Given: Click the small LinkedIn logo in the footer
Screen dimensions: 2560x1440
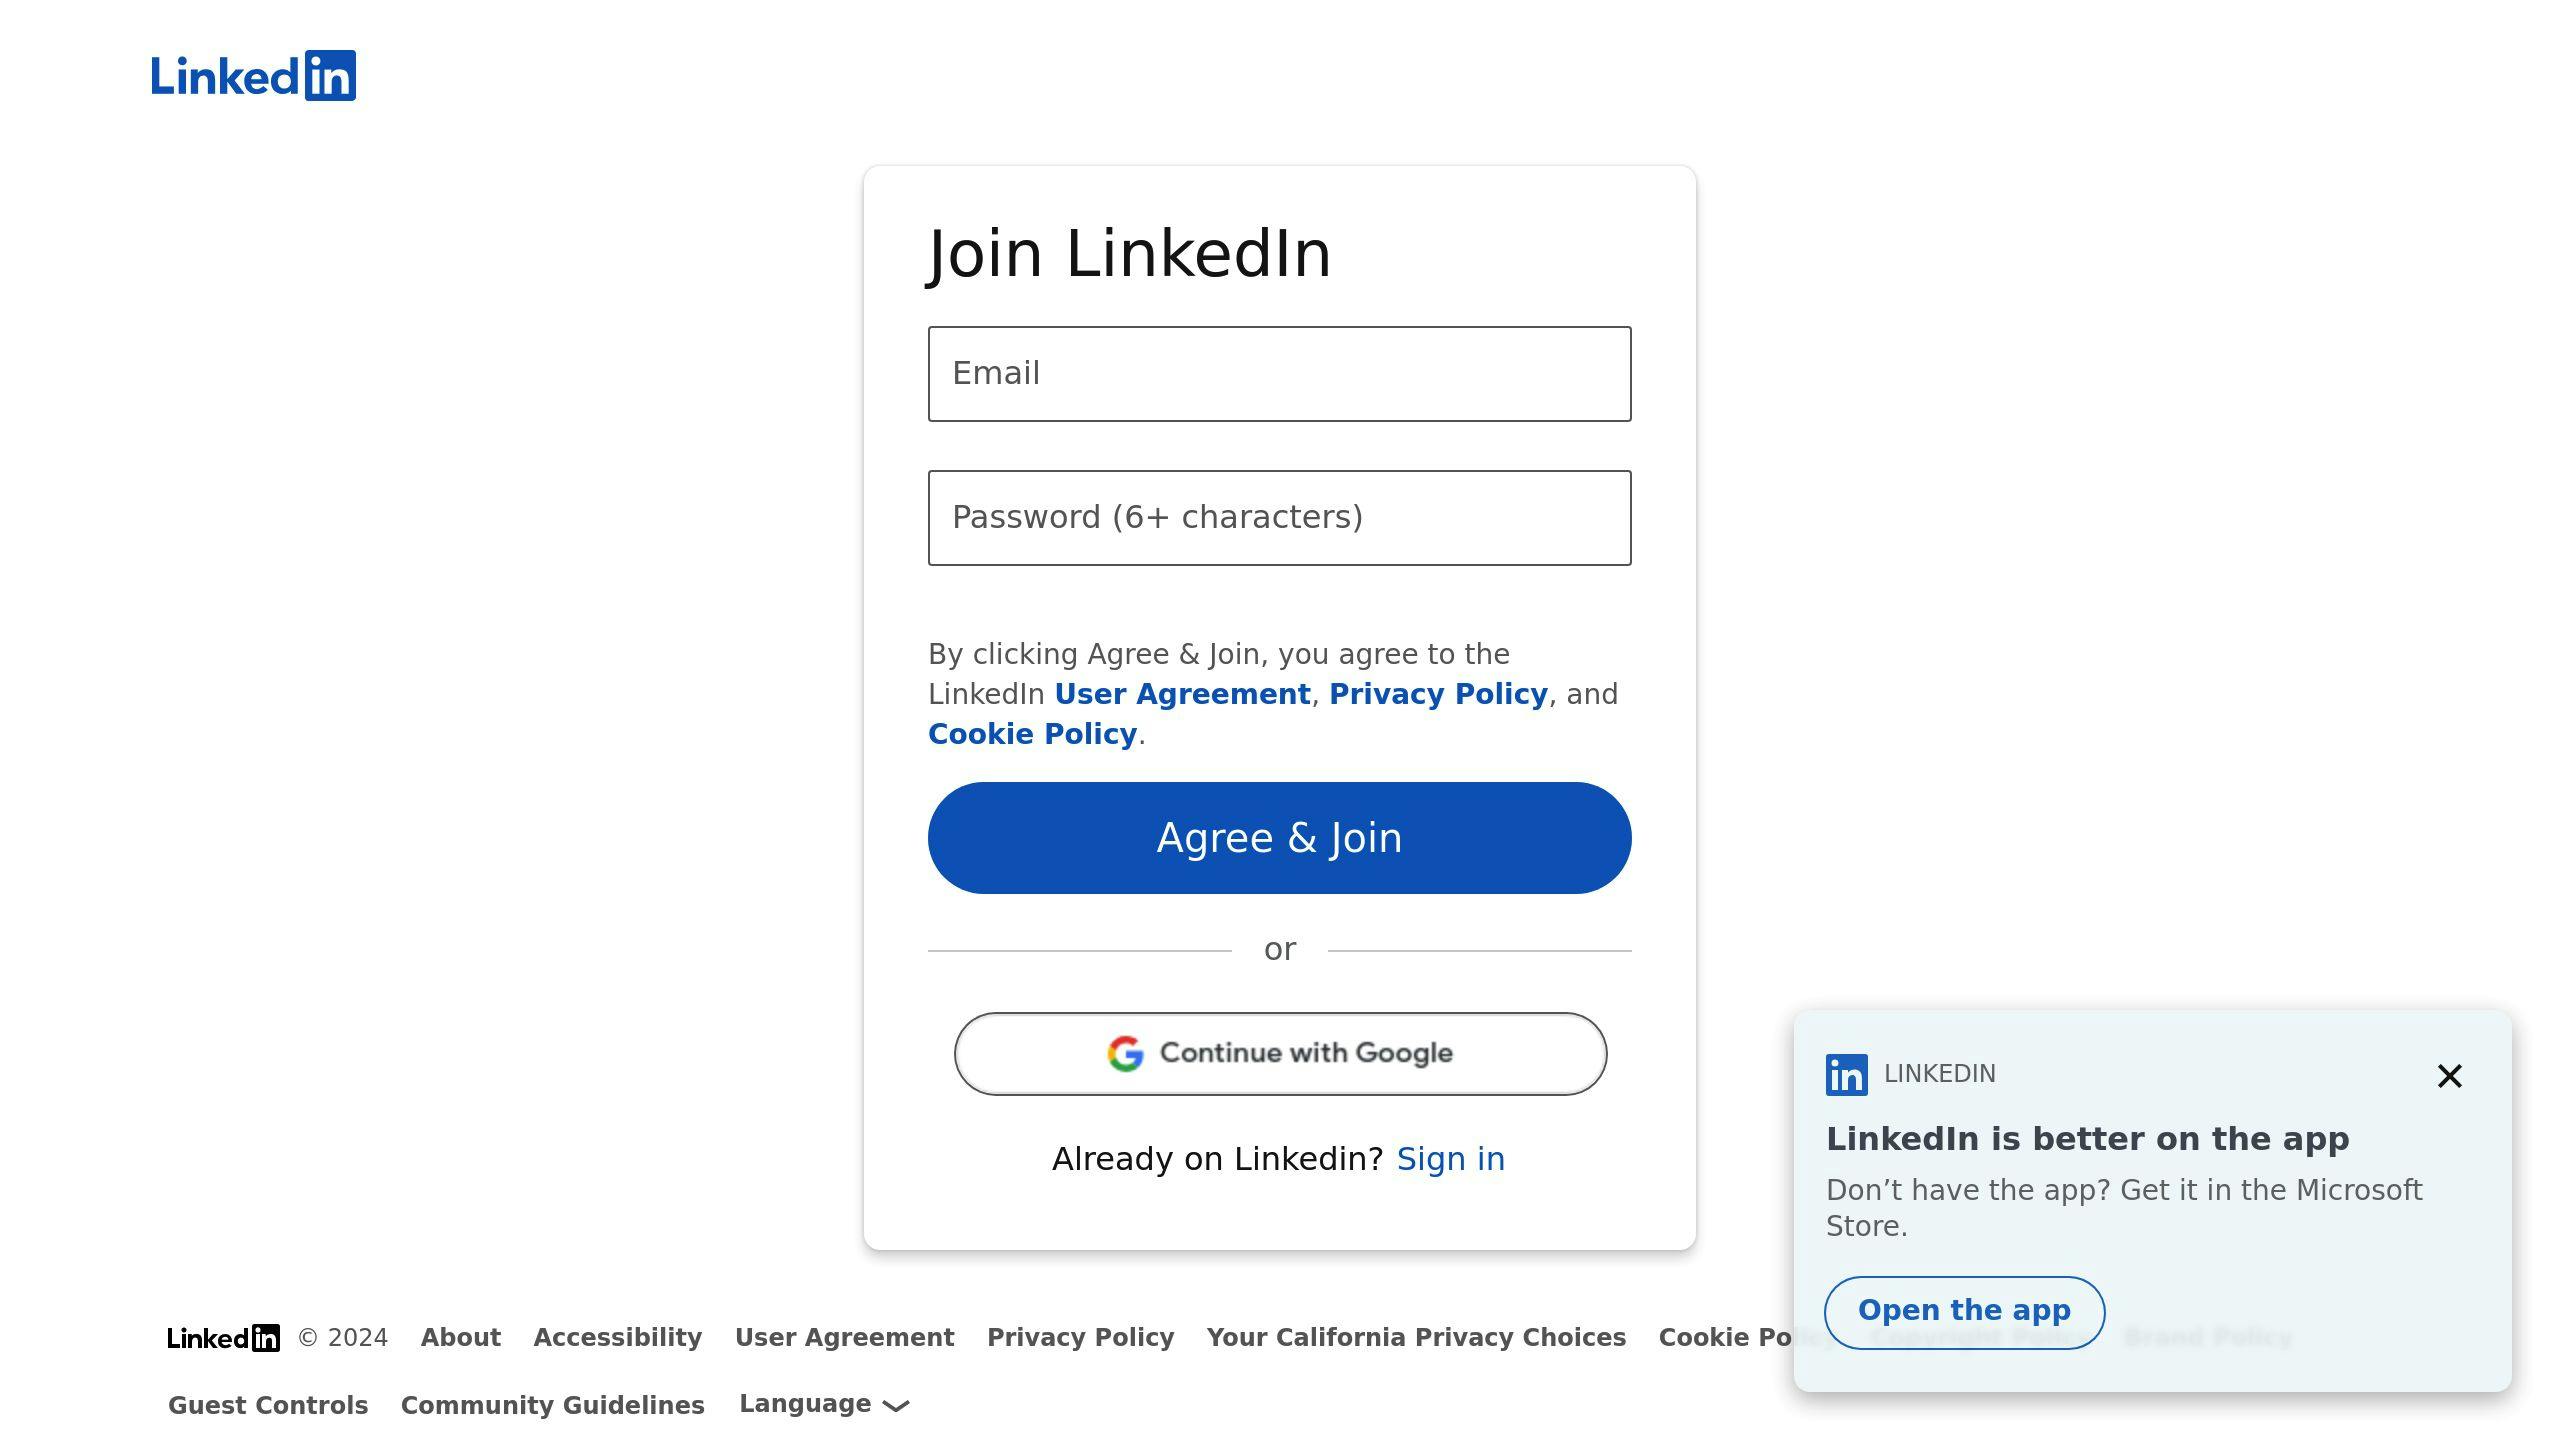Looking at the screenshot, I should pyautogui.click(x=224, y=1338).
